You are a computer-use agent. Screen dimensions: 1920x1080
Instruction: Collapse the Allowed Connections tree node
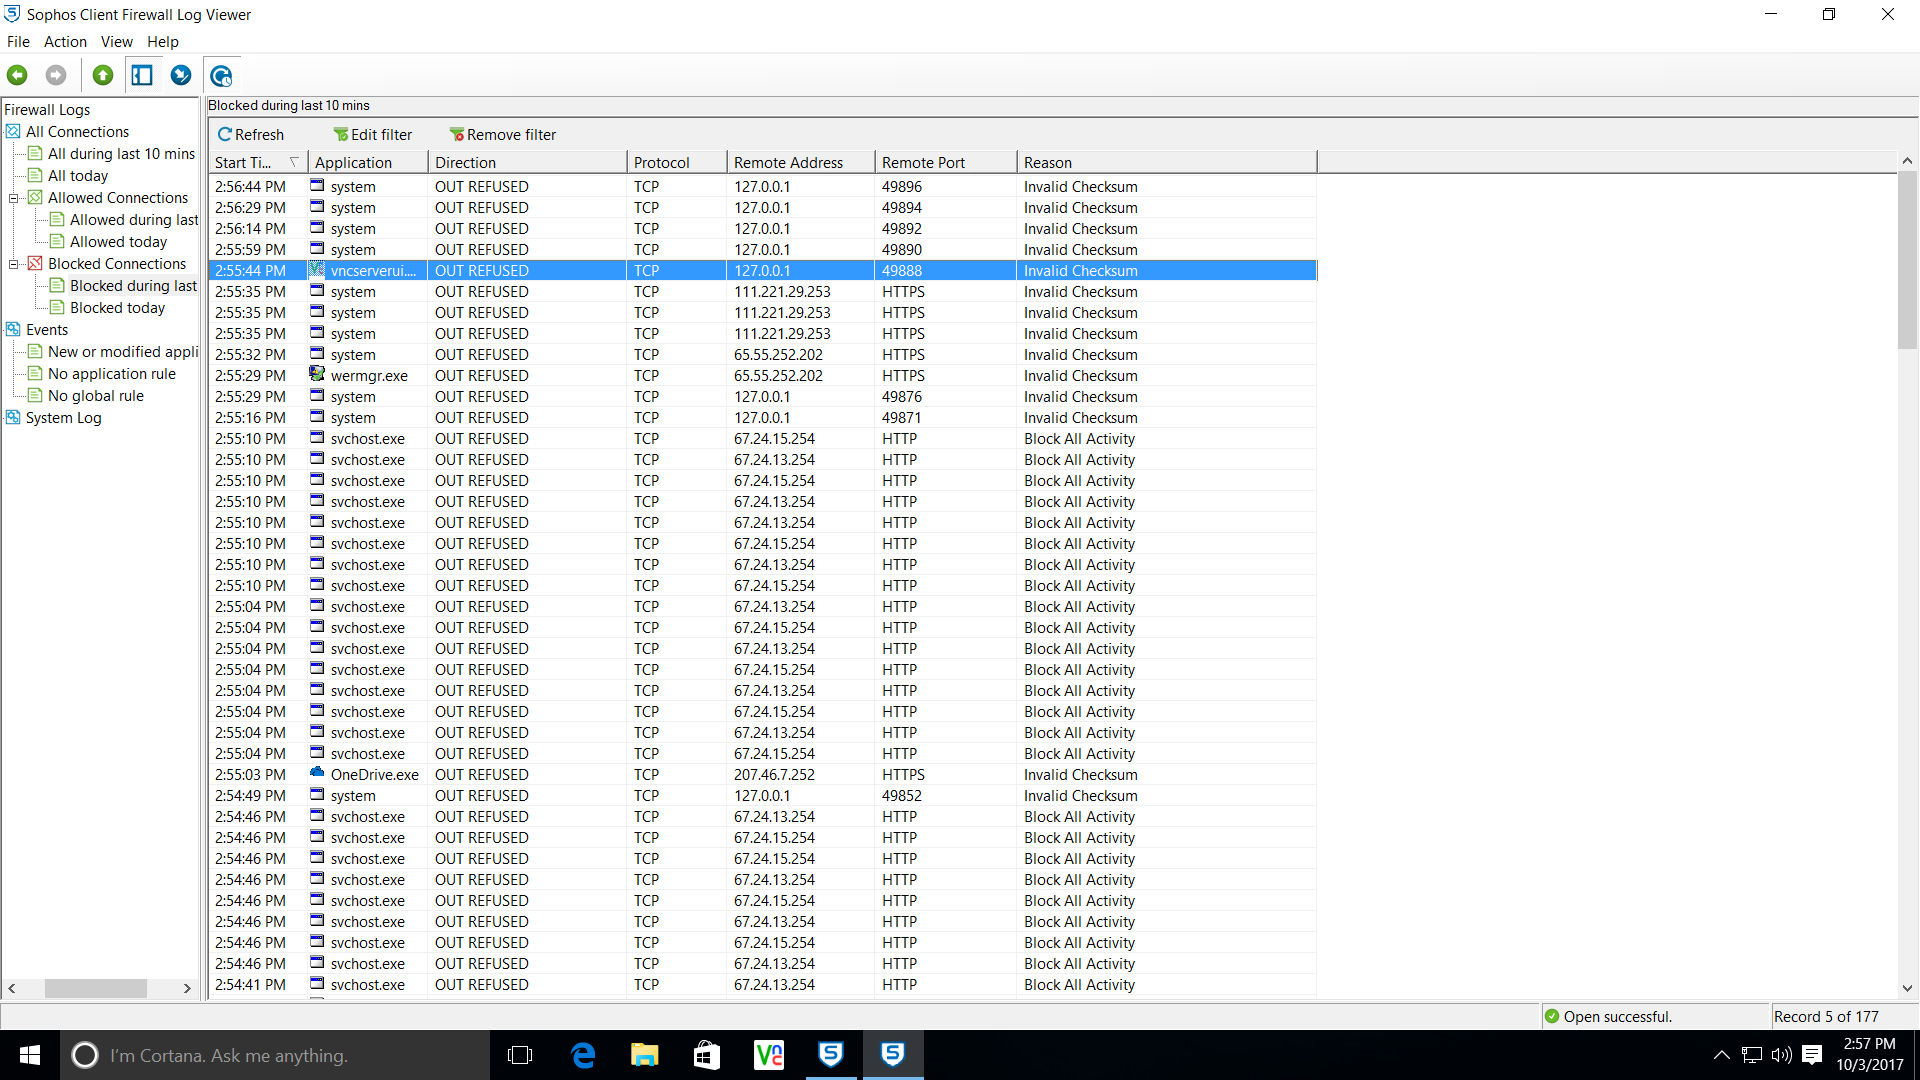click(x=14, y=198)
